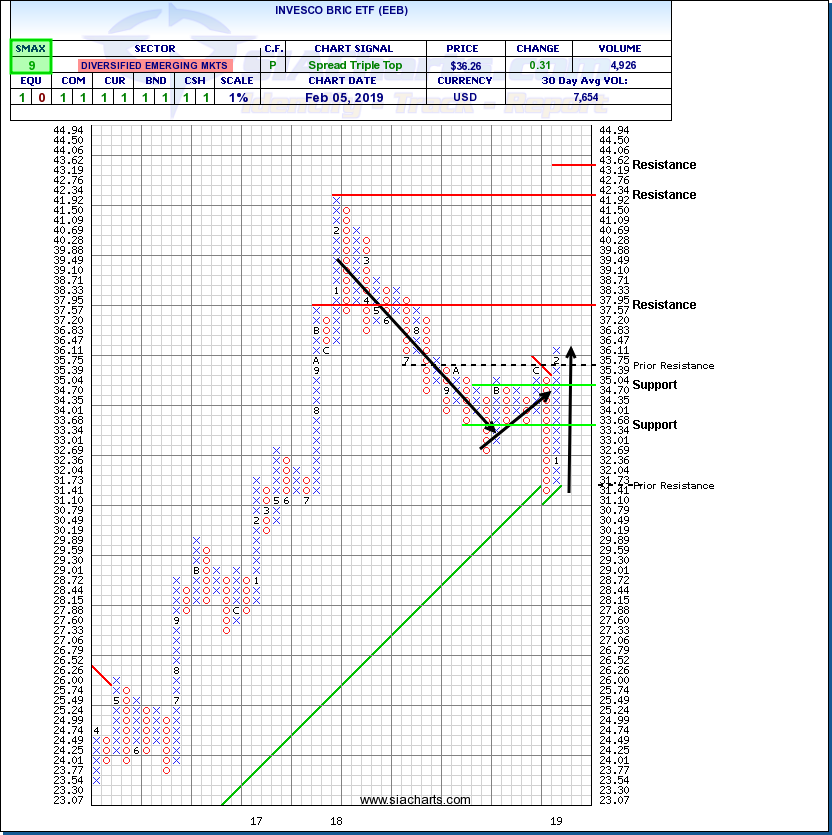This screenshot has height=835, width=832.
Task: Click the 0.31 change value
Action: click(537, 65)
